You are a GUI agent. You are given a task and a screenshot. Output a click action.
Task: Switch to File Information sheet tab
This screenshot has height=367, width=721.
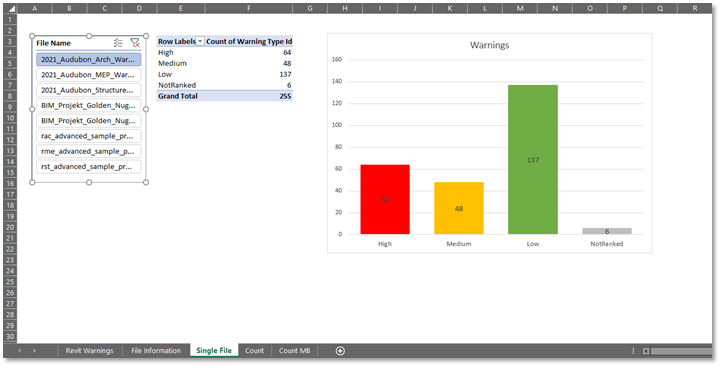tap(156, 350)
